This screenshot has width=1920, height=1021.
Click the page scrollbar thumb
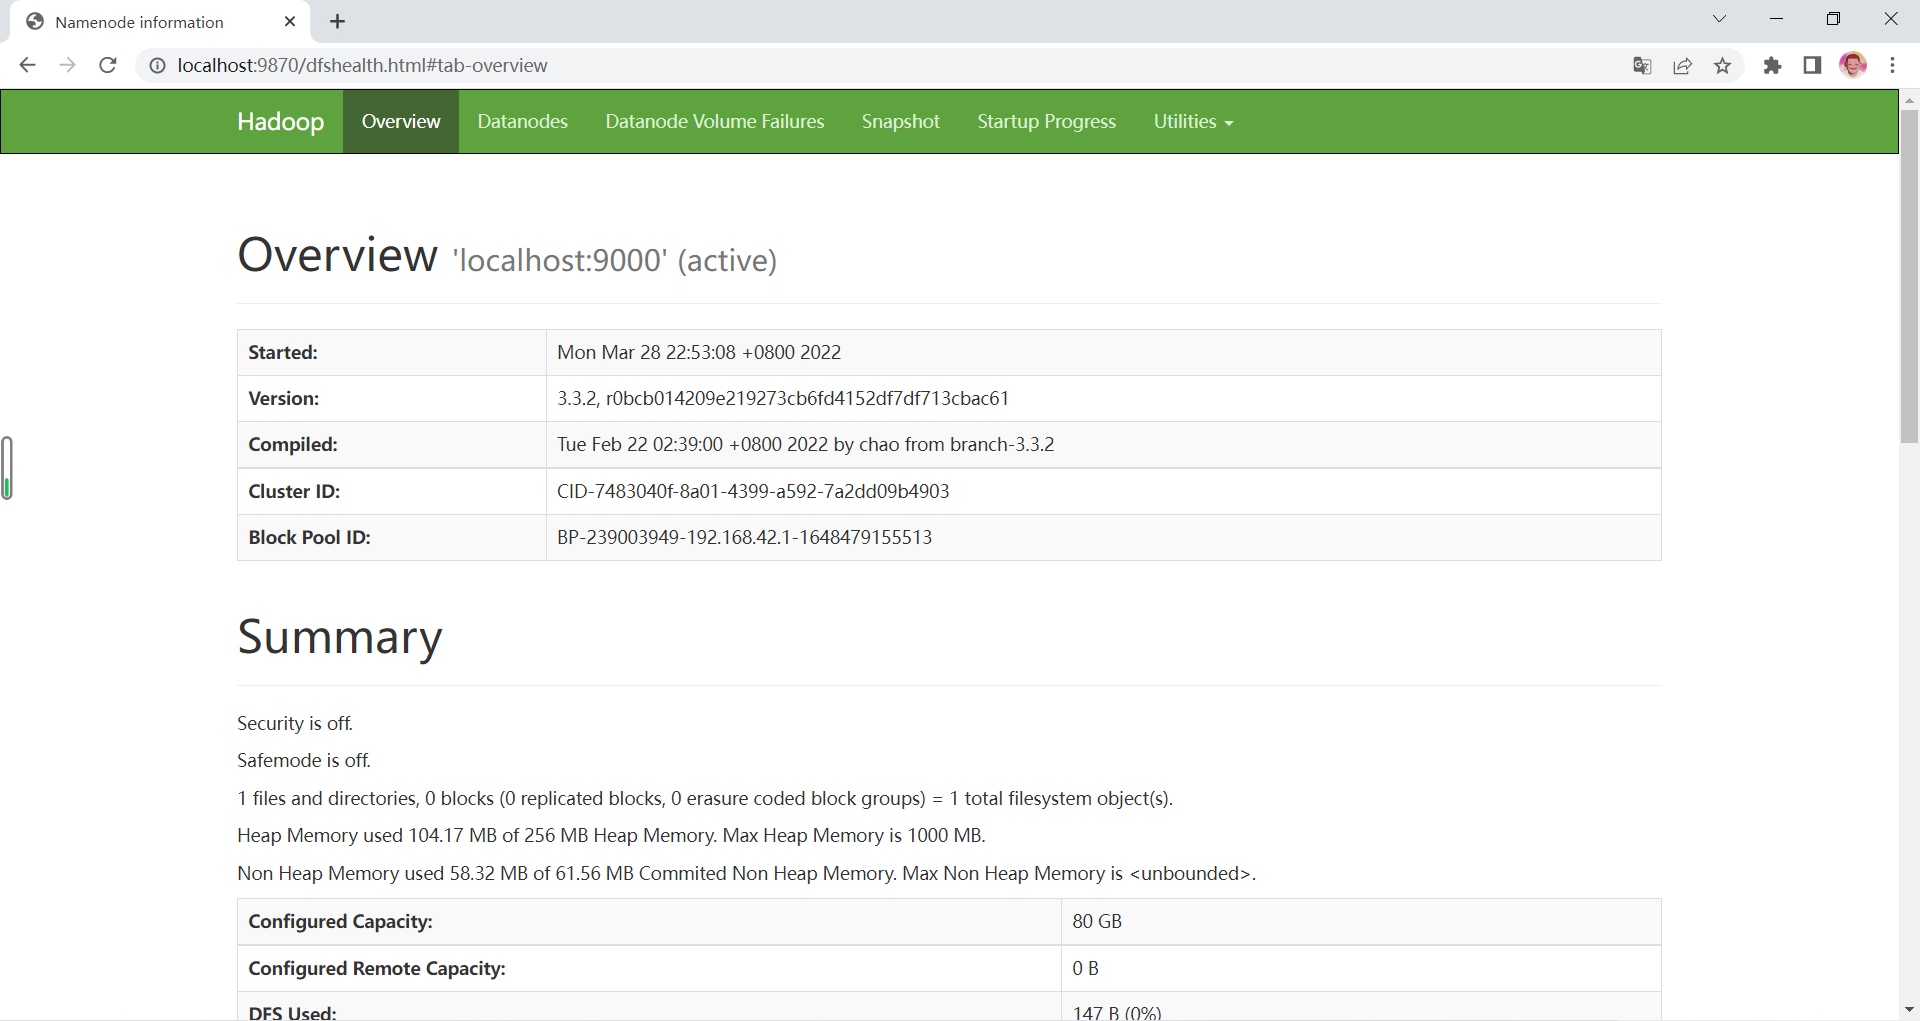tap(1909, 276)
